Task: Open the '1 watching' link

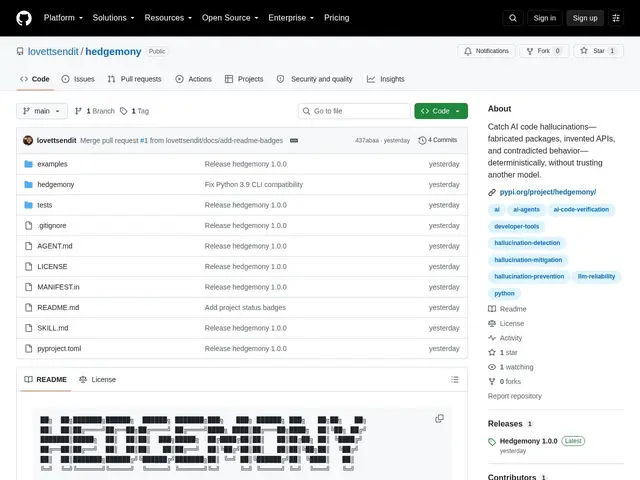Action: (511, 367)
